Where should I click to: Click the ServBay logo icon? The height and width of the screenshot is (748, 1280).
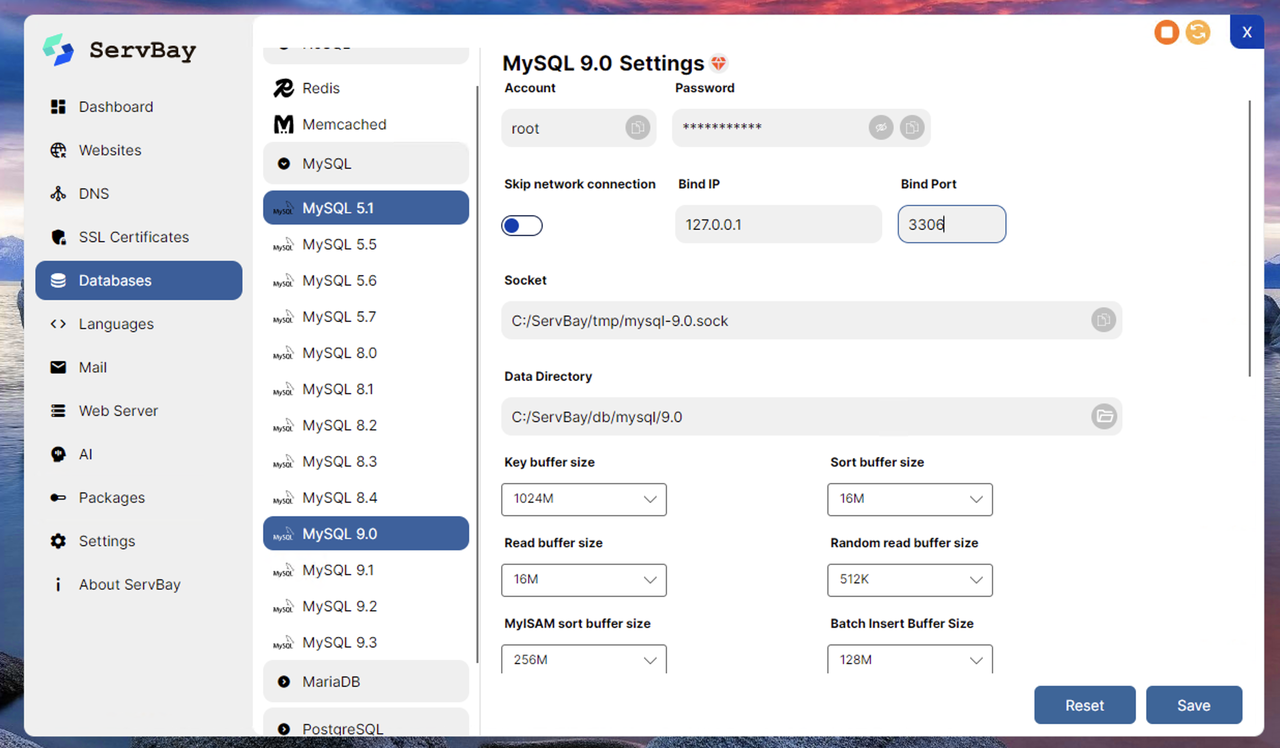click(59, 50)
